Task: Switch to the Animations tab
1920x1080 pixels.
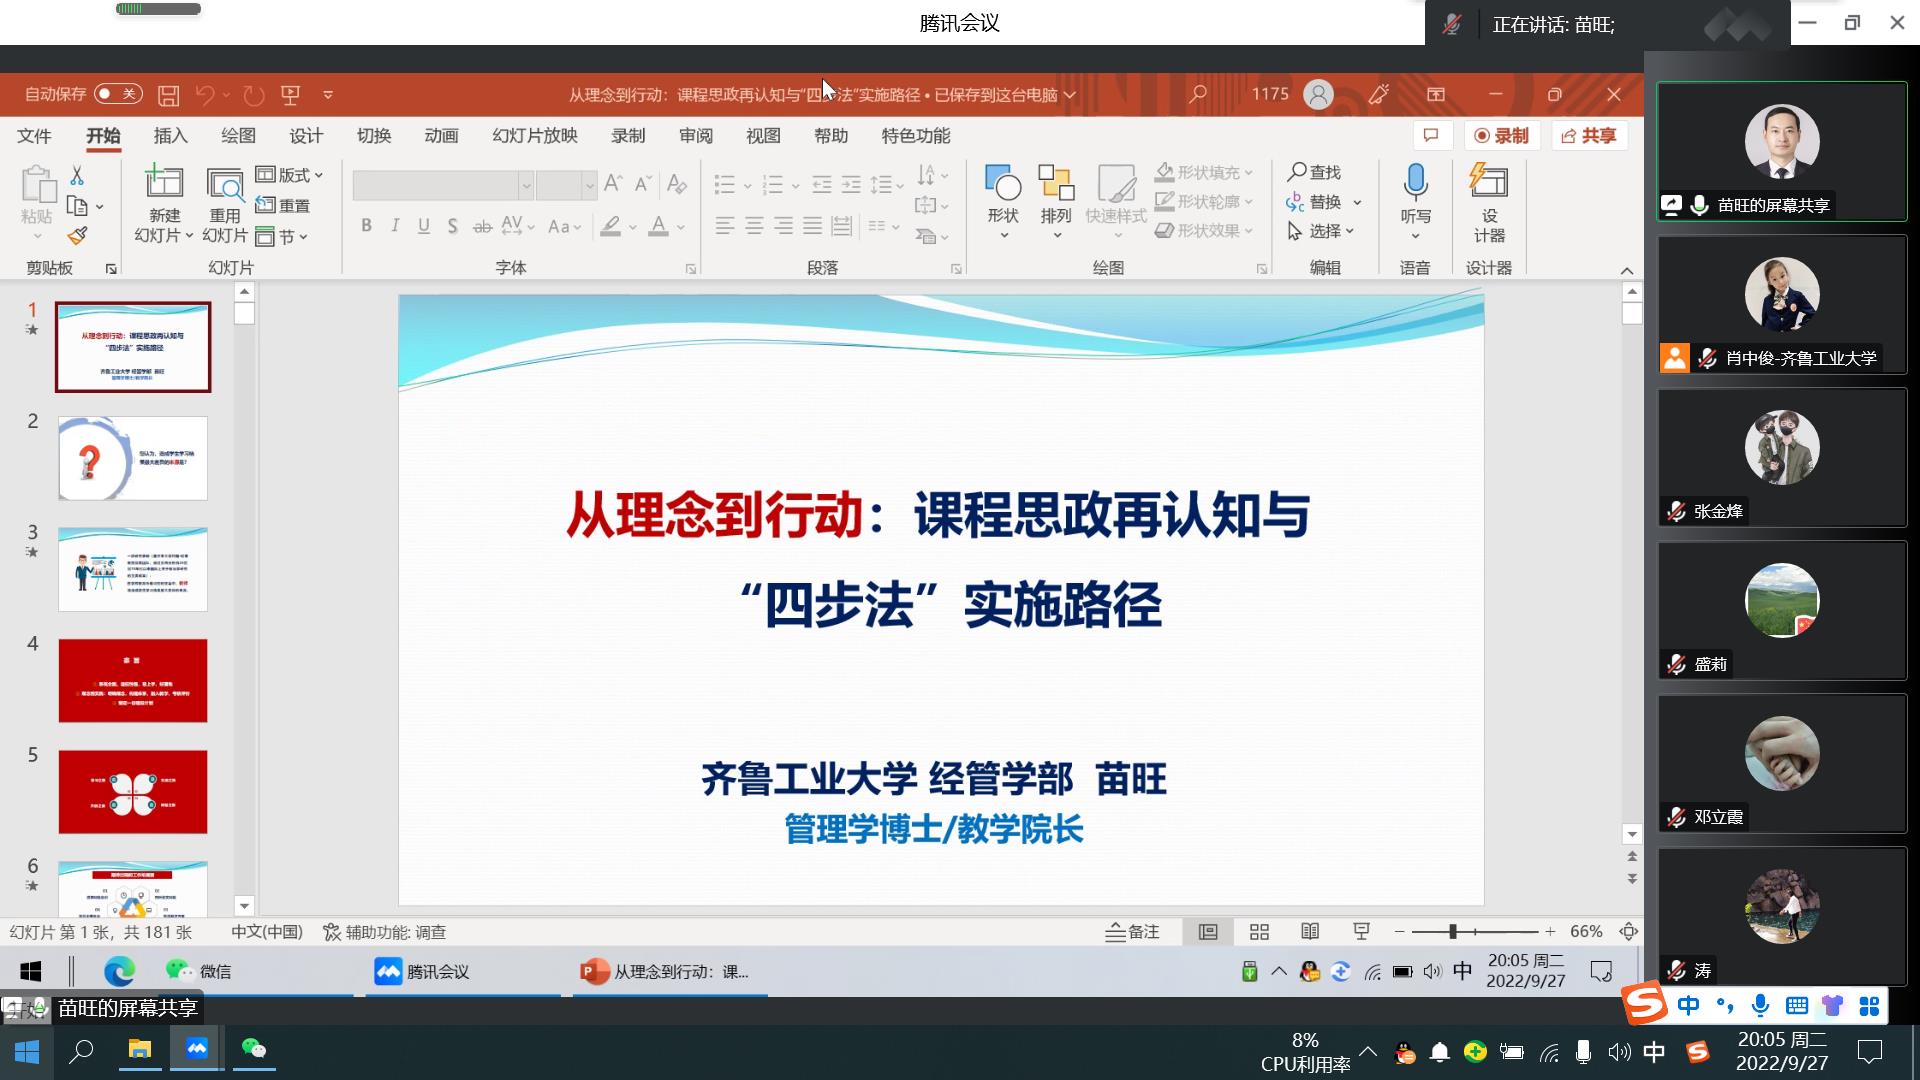Action: click(x=441, y=136)
